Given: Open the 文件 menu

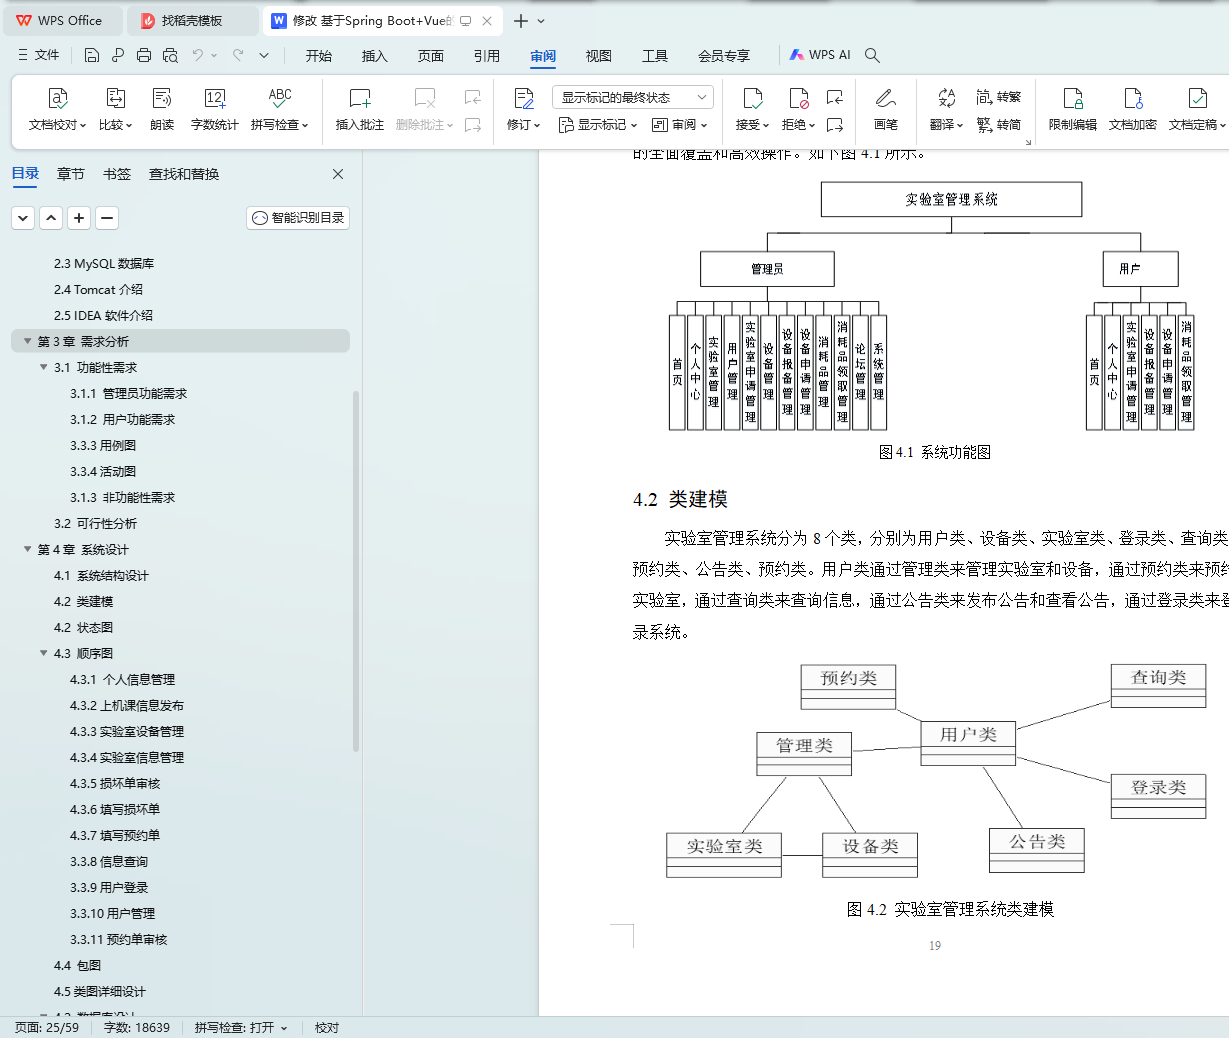Looking at the screenshot, I should click(x=39, y=55).
